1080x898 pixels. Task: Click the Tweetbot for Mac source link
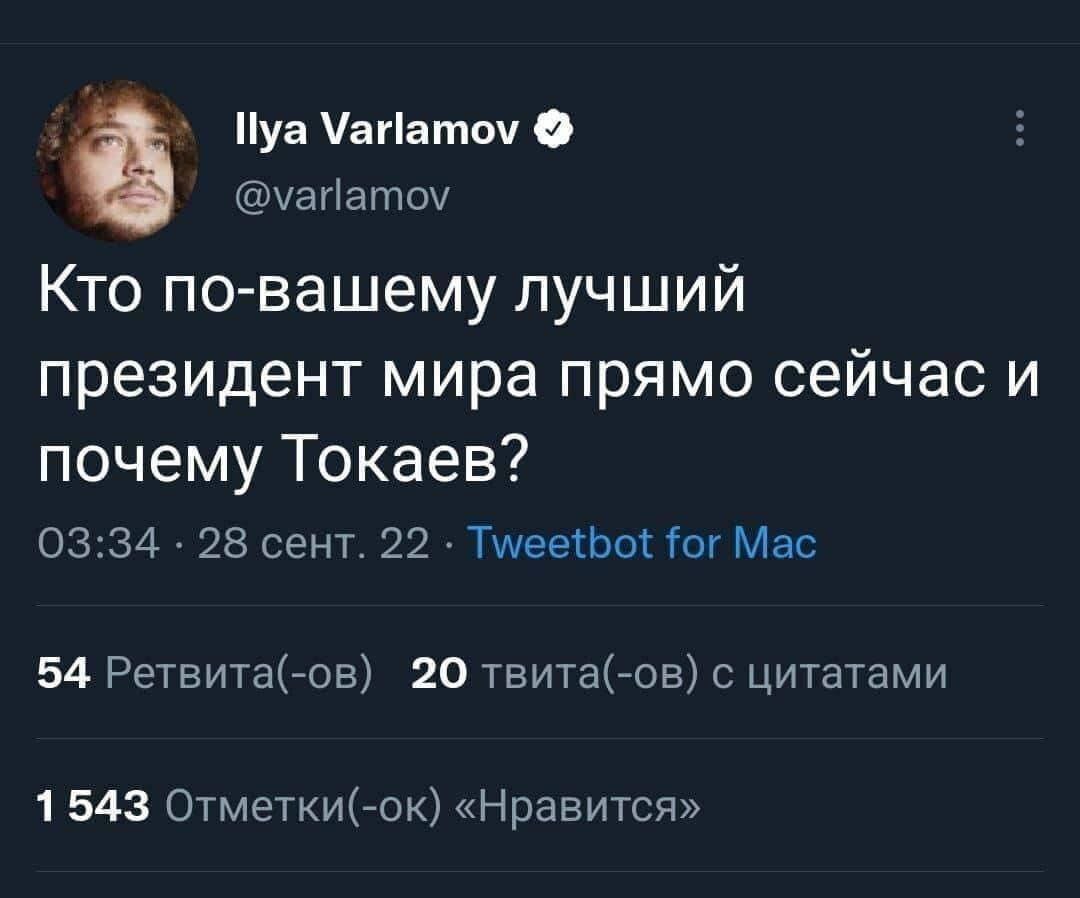click(642, 544)
